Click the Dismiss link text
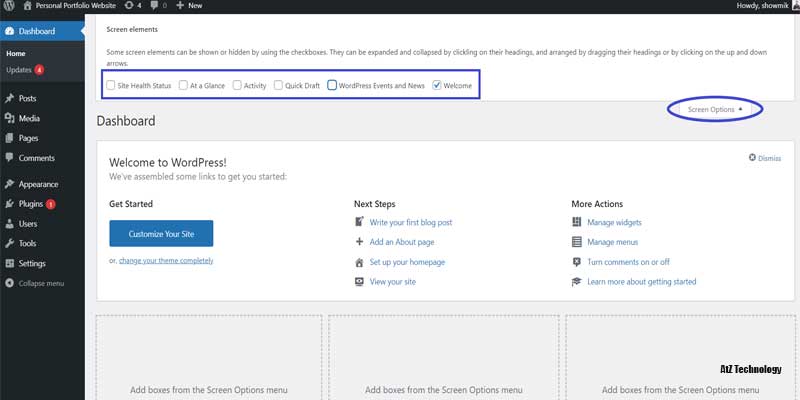This screenshot has height=400, width=800. [x=769, y=158]
